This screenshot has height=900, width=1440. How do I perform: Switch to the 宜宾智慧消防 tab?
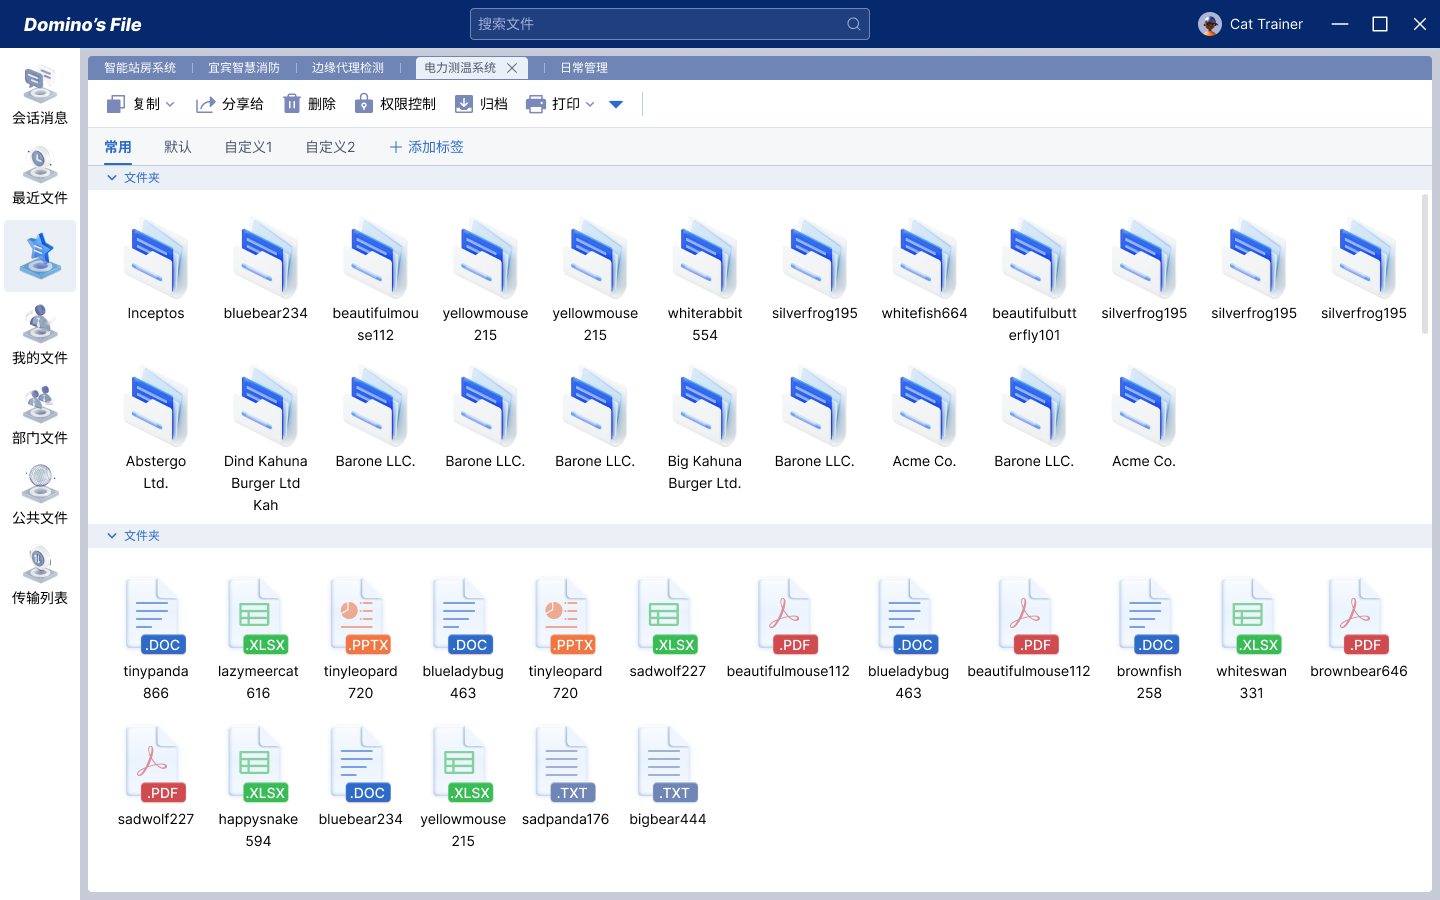244,68
